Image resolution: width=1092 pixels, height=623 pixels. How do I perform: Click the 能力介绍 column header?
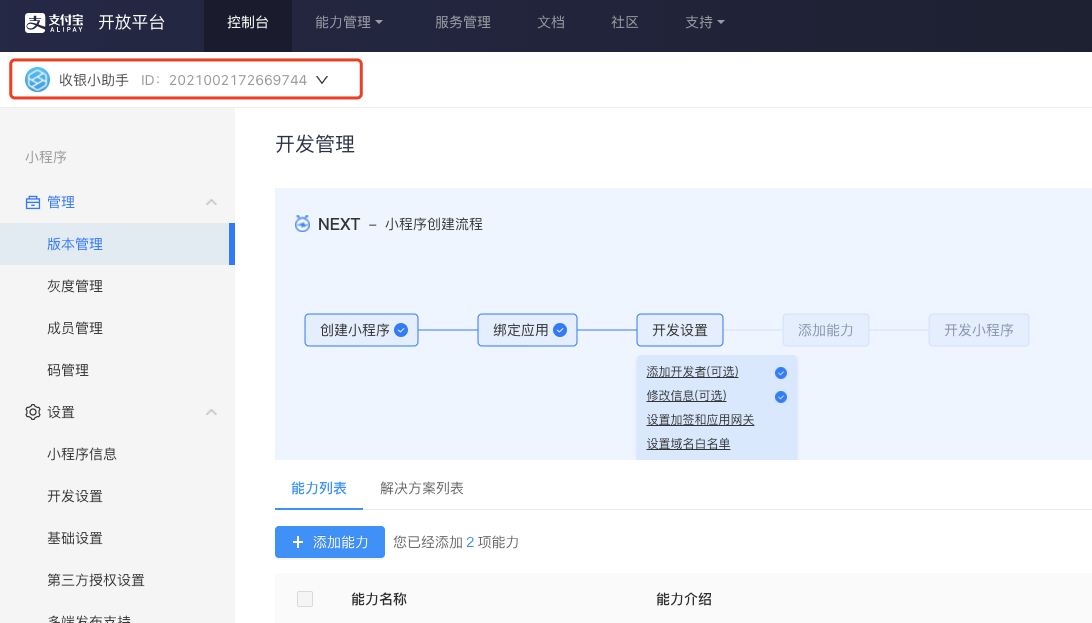684,599
